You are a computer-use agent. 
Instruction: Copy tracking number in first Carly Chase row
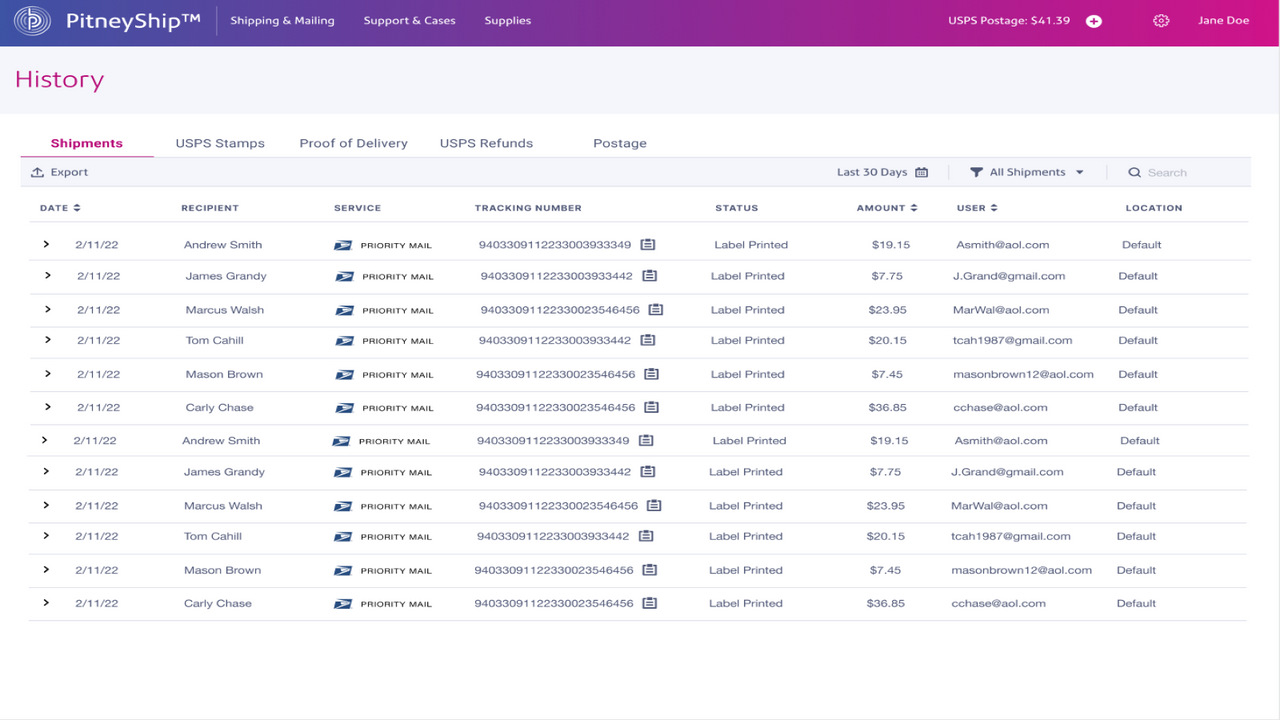[652, 407]
